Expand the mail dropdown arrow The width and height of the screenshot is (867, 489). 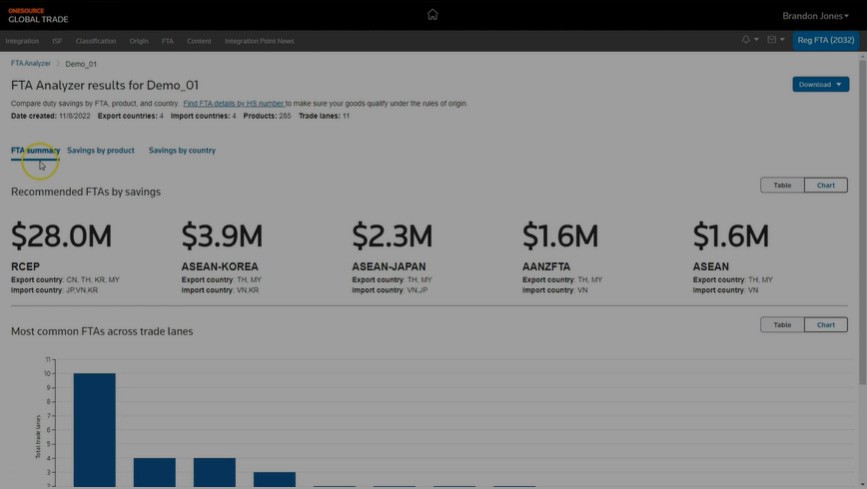782,40
